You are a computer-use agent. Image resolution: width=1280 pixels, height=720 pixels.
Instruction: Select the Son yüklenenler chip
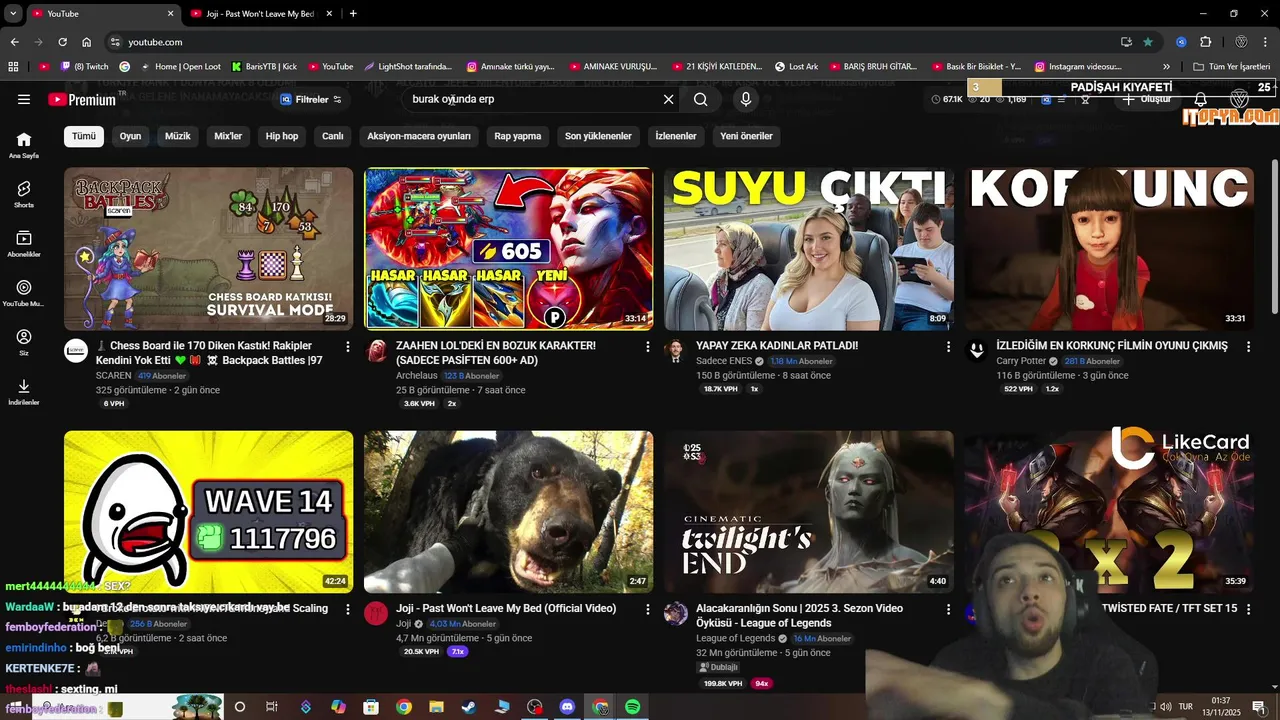tap(598, 136)
